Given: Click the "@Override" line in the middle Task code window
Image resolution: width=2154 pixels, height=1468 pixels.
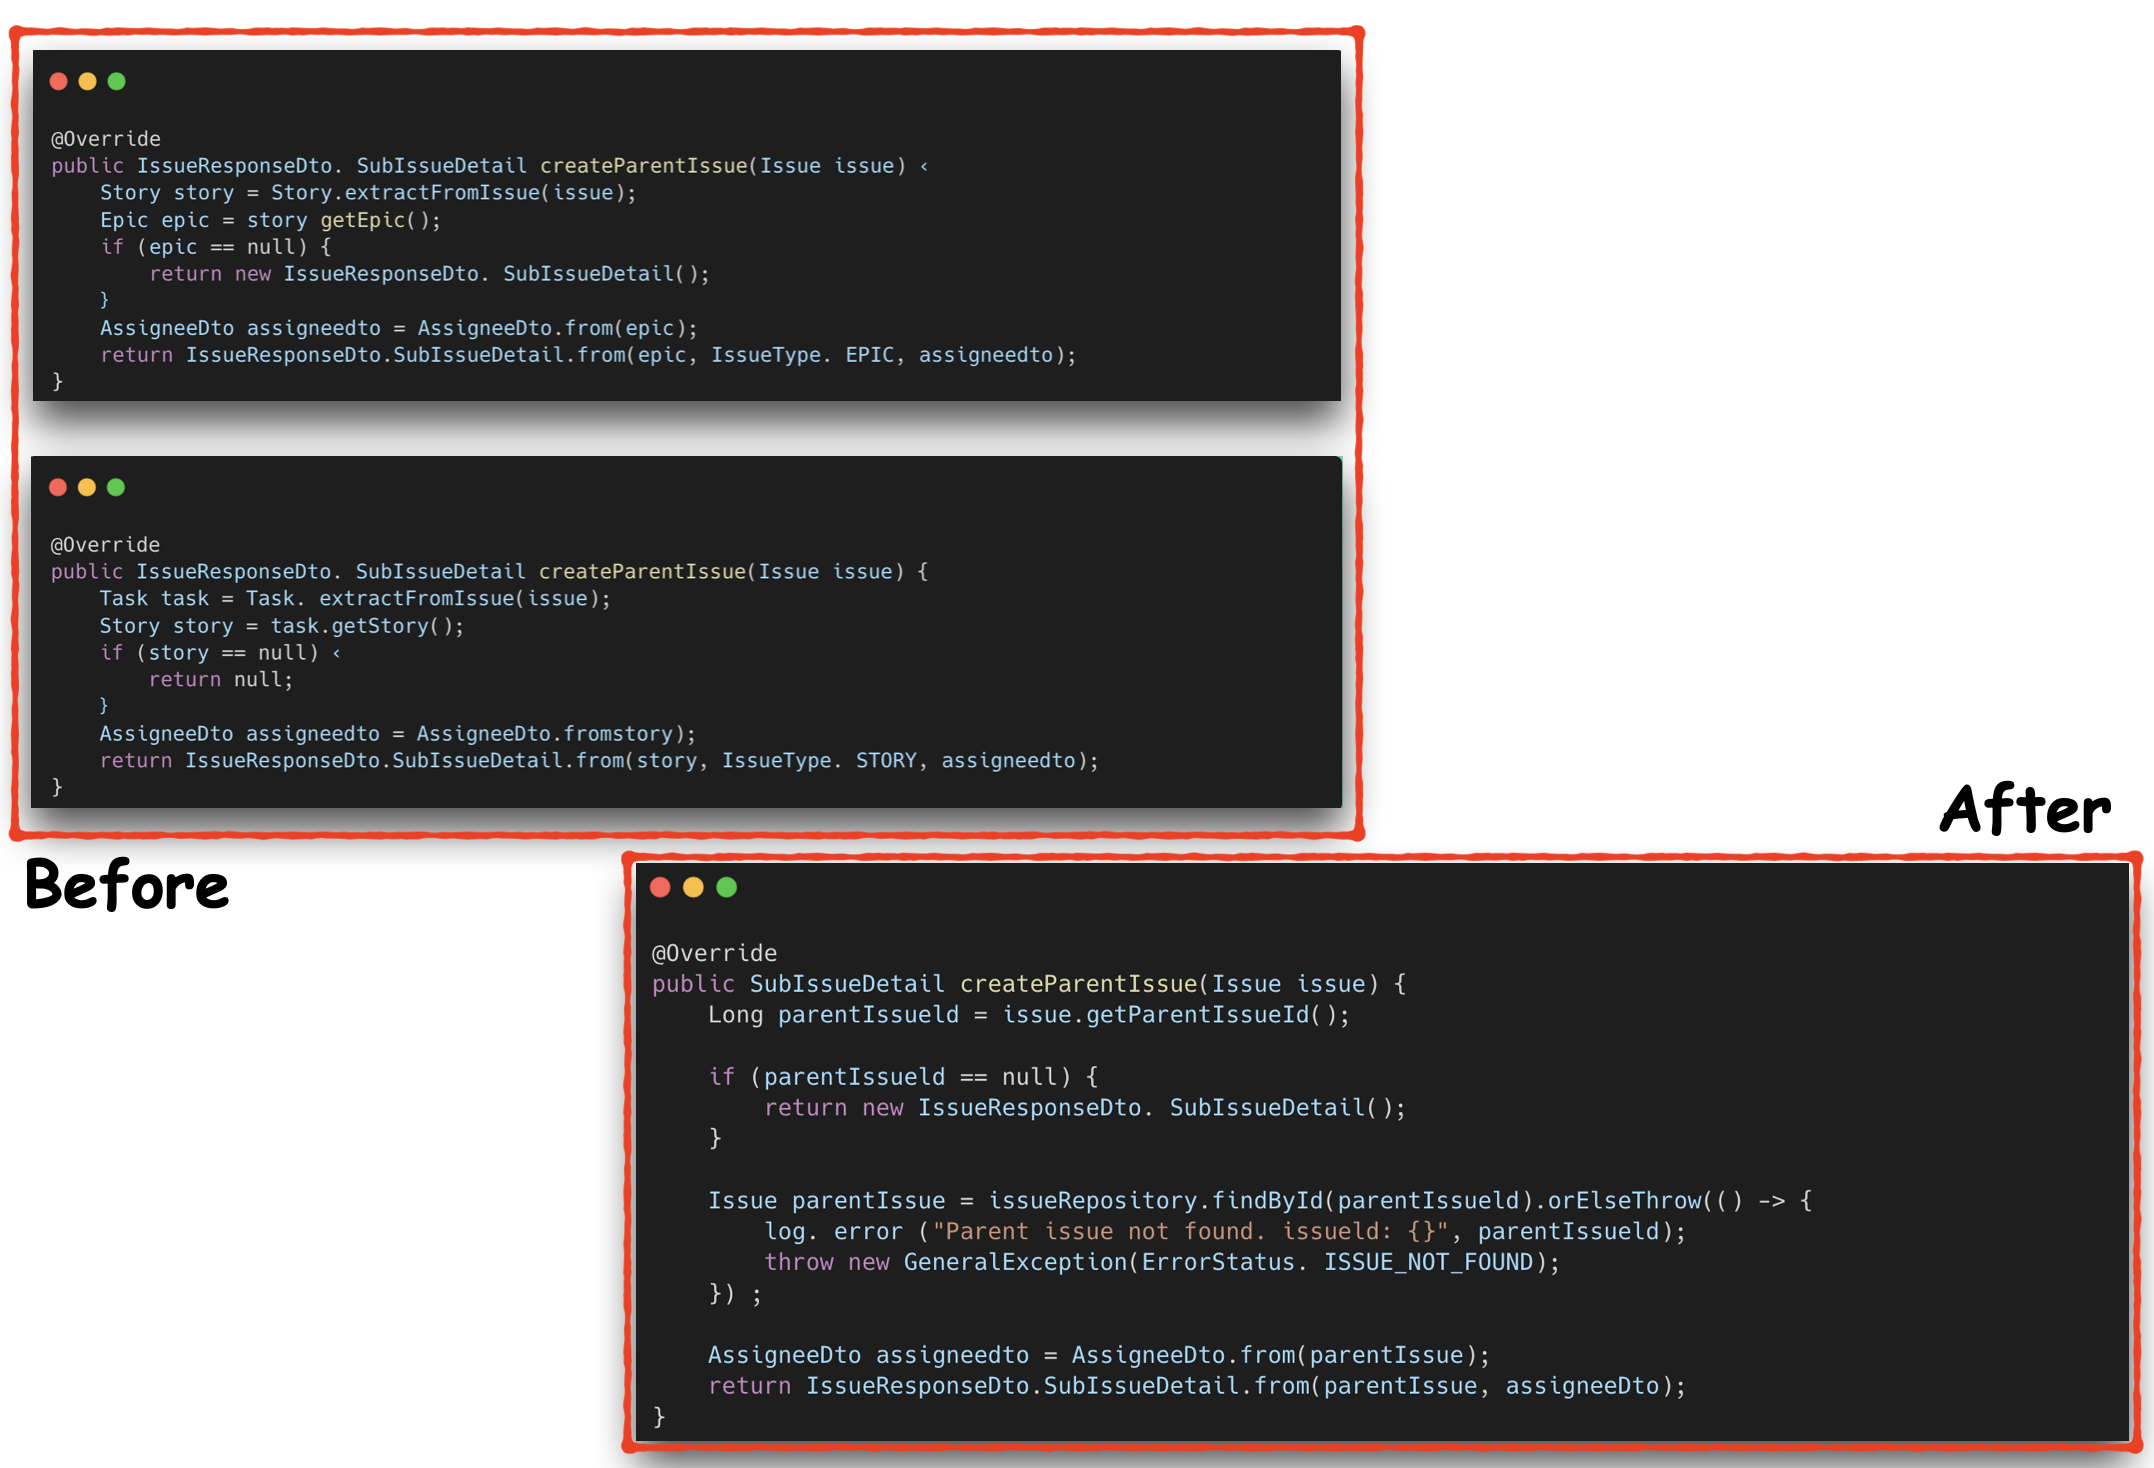Looking at the screenshot, I should (105, 545).
